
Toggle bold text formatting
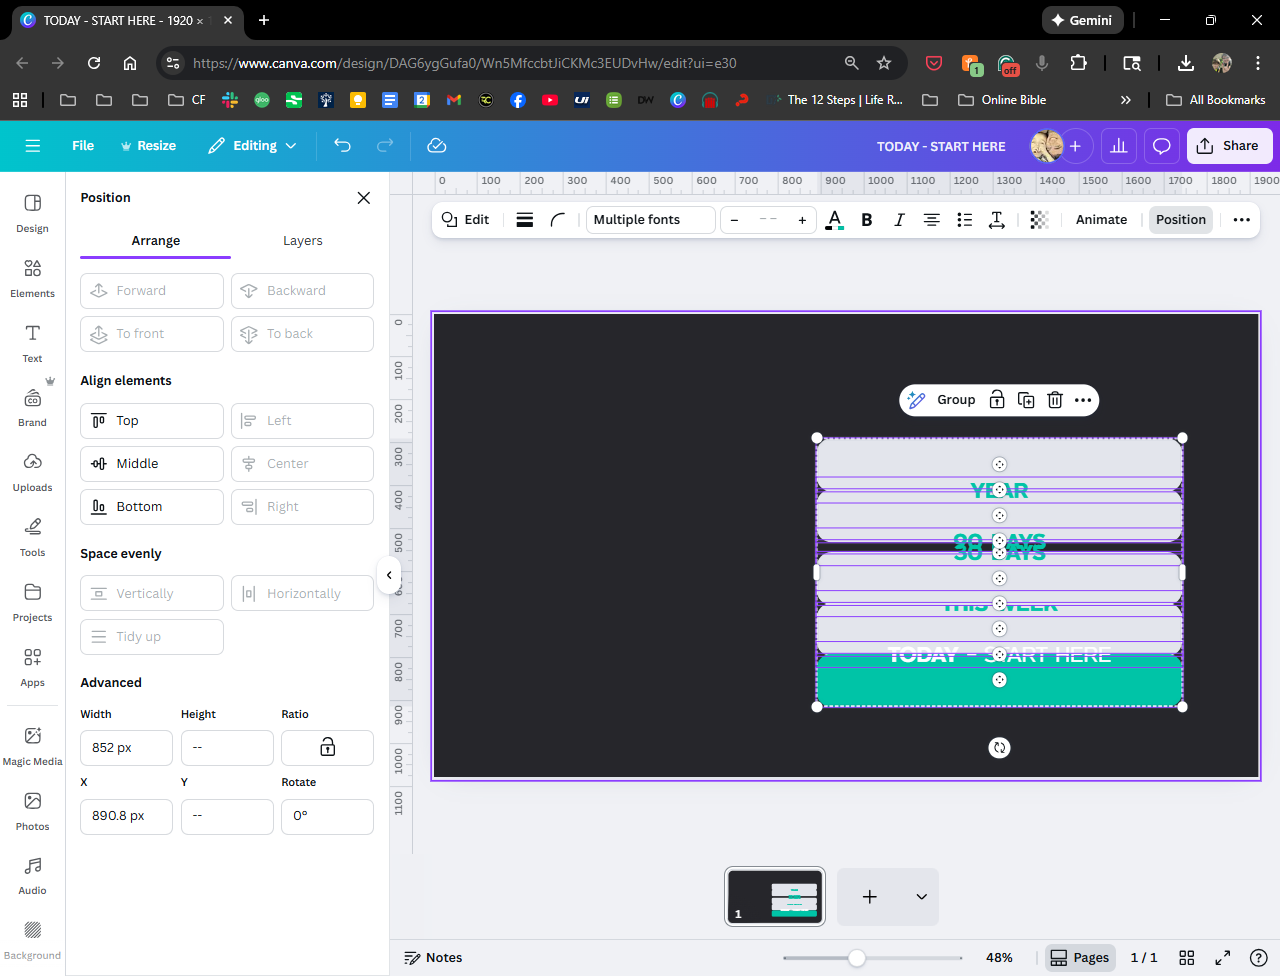[x=867, y=220]
